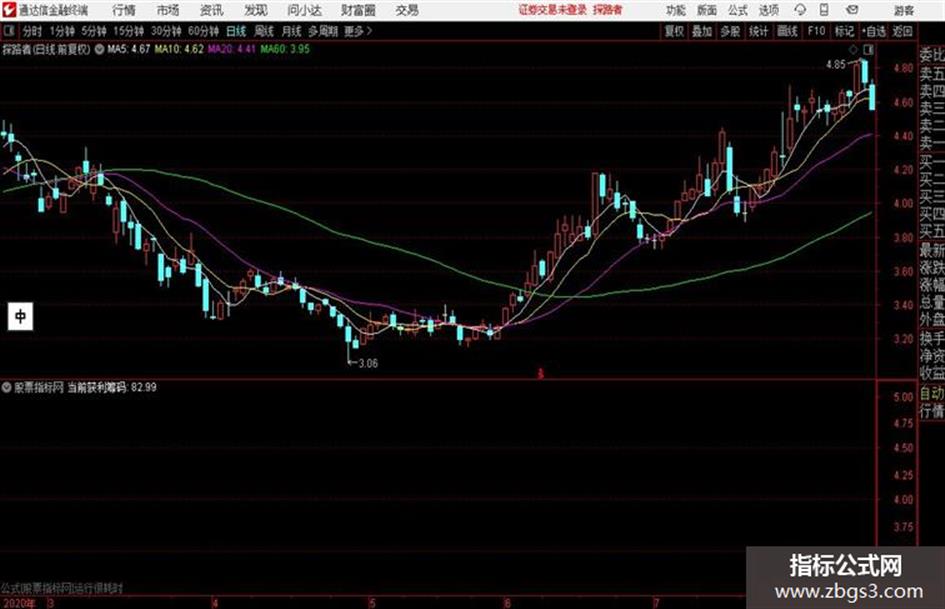The height and width of the screenshot is (609, 945).
Task: Click the 中 input method indicator
Action: coord(20,316)
